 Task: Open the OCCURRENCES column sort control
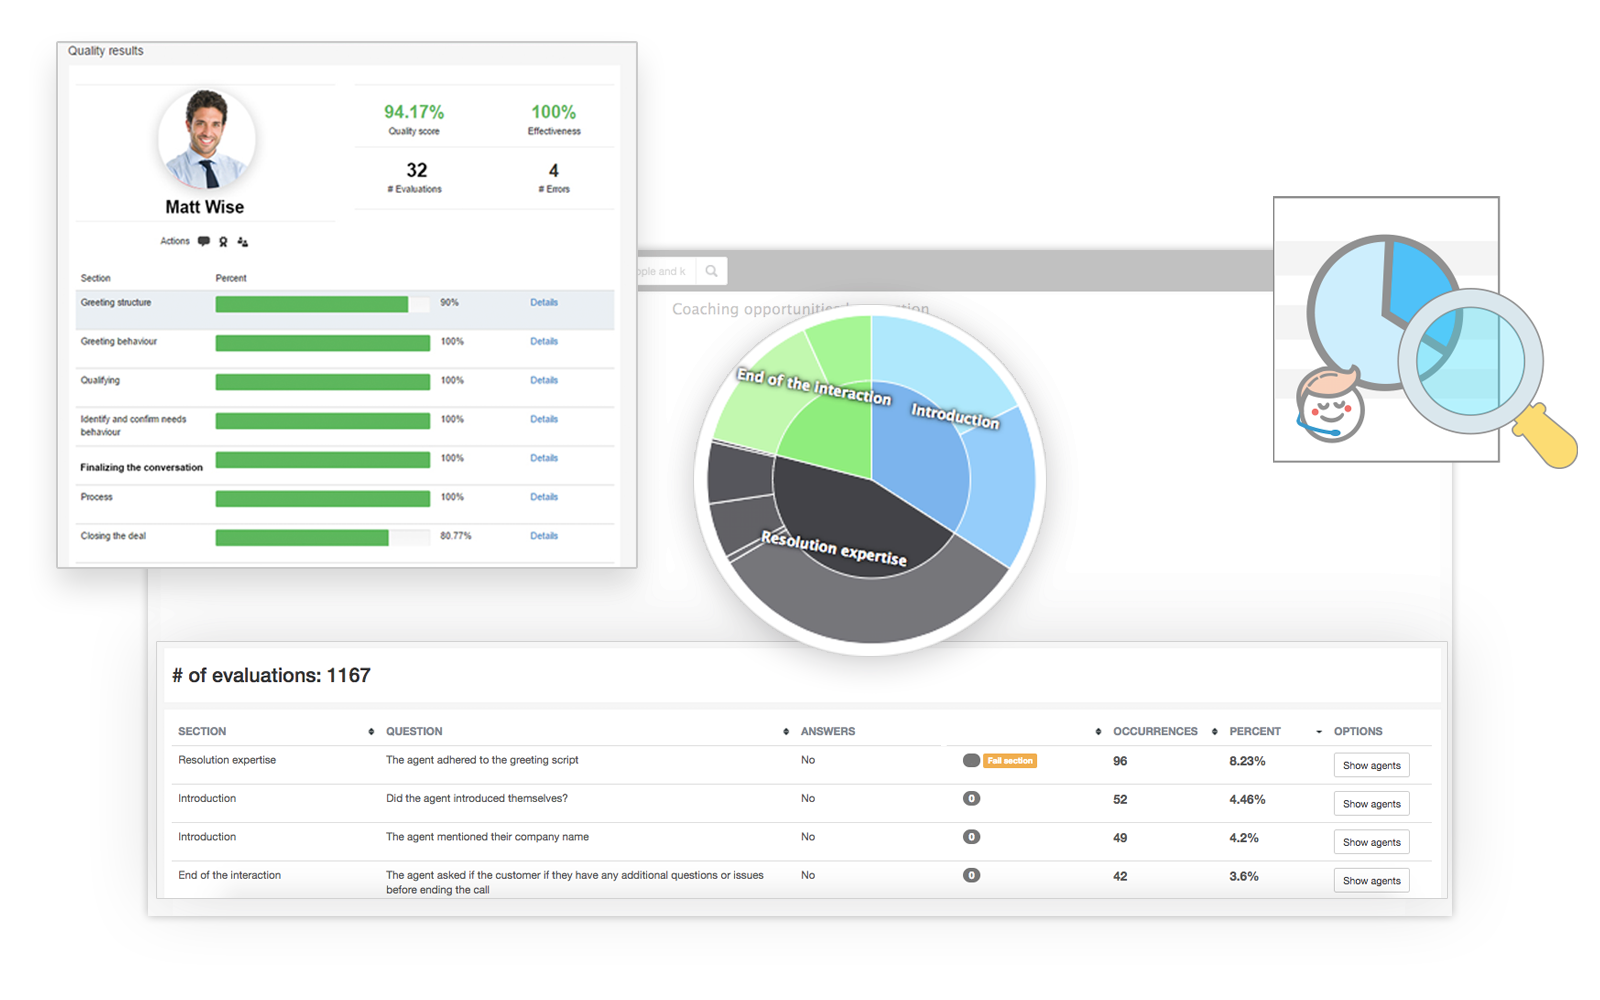pyautogui.click(x=1098, y=731)
